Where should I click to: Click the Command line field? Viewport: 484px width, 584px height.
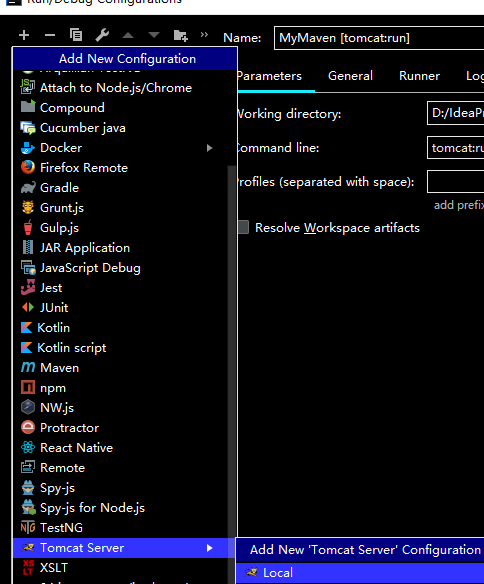click(456, 147)
